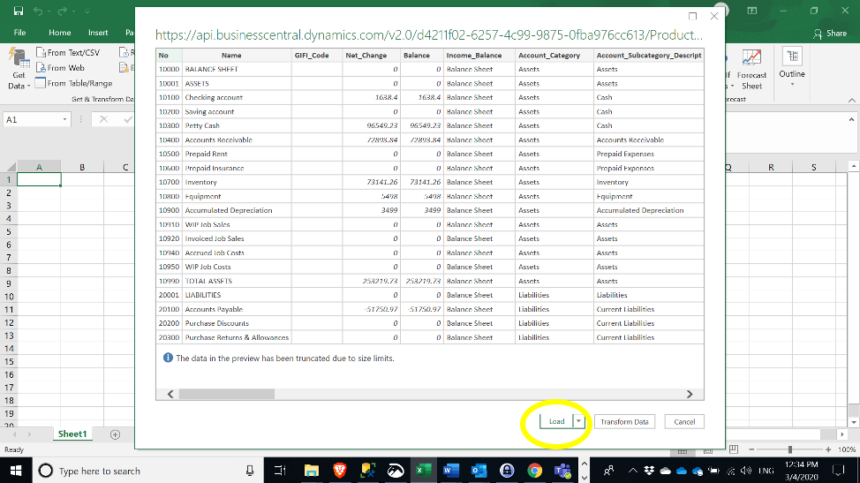The image size is (860, 483).
Task: Open the Name Box dropdown arrow
Action: tap(65, 120)
